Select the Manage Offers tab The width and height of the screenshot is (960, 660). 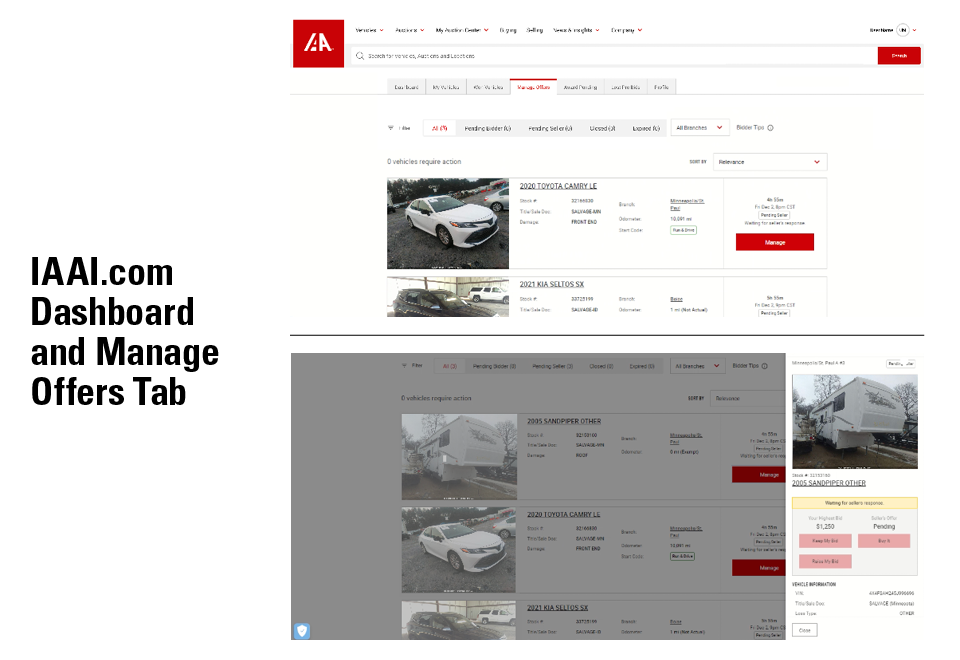click(x=533, y=87)
